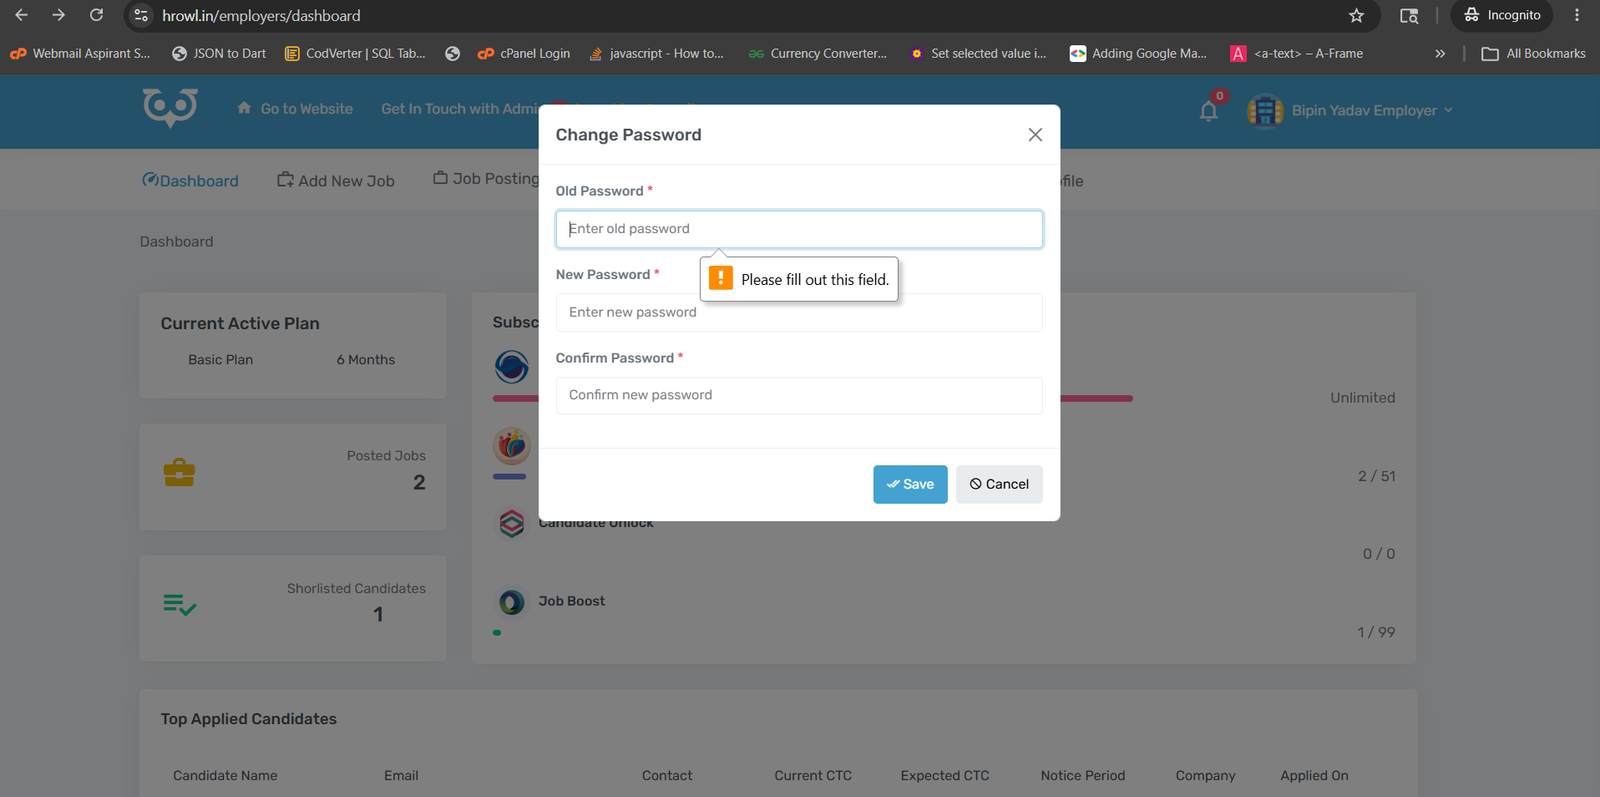Screen dimensions: 1600x797
Task: Click the Current CTC column header
Action: 813,776
